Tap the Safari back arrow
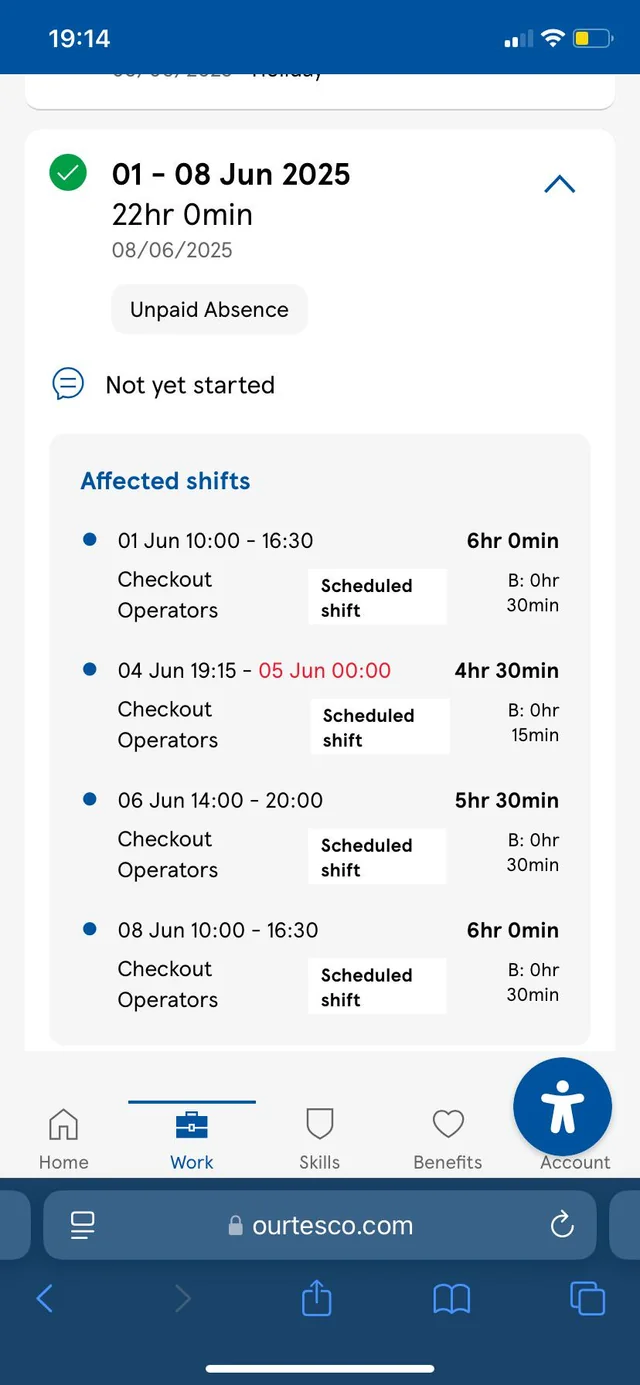 [44, 1298]
